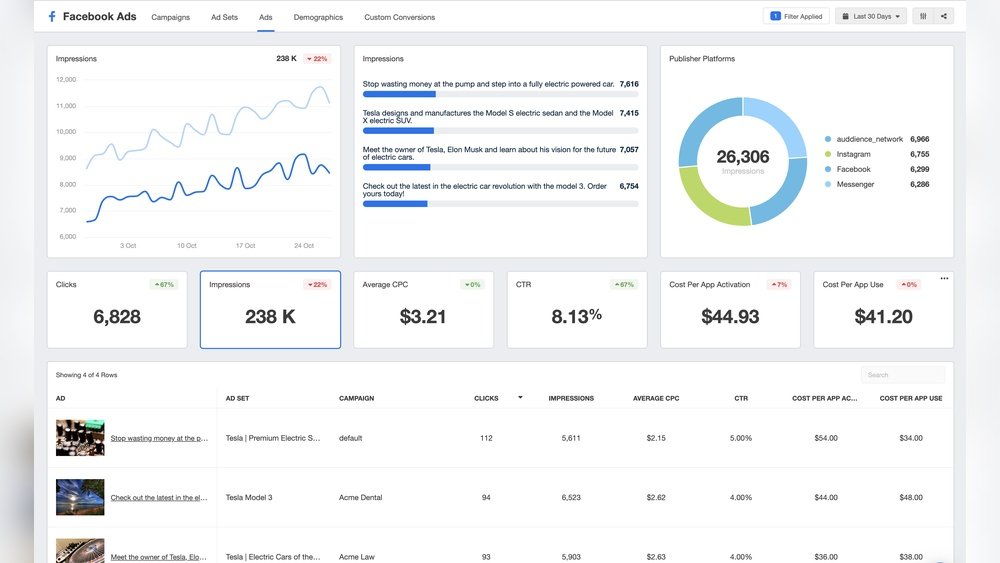Open the Campaigns tab

170,17
